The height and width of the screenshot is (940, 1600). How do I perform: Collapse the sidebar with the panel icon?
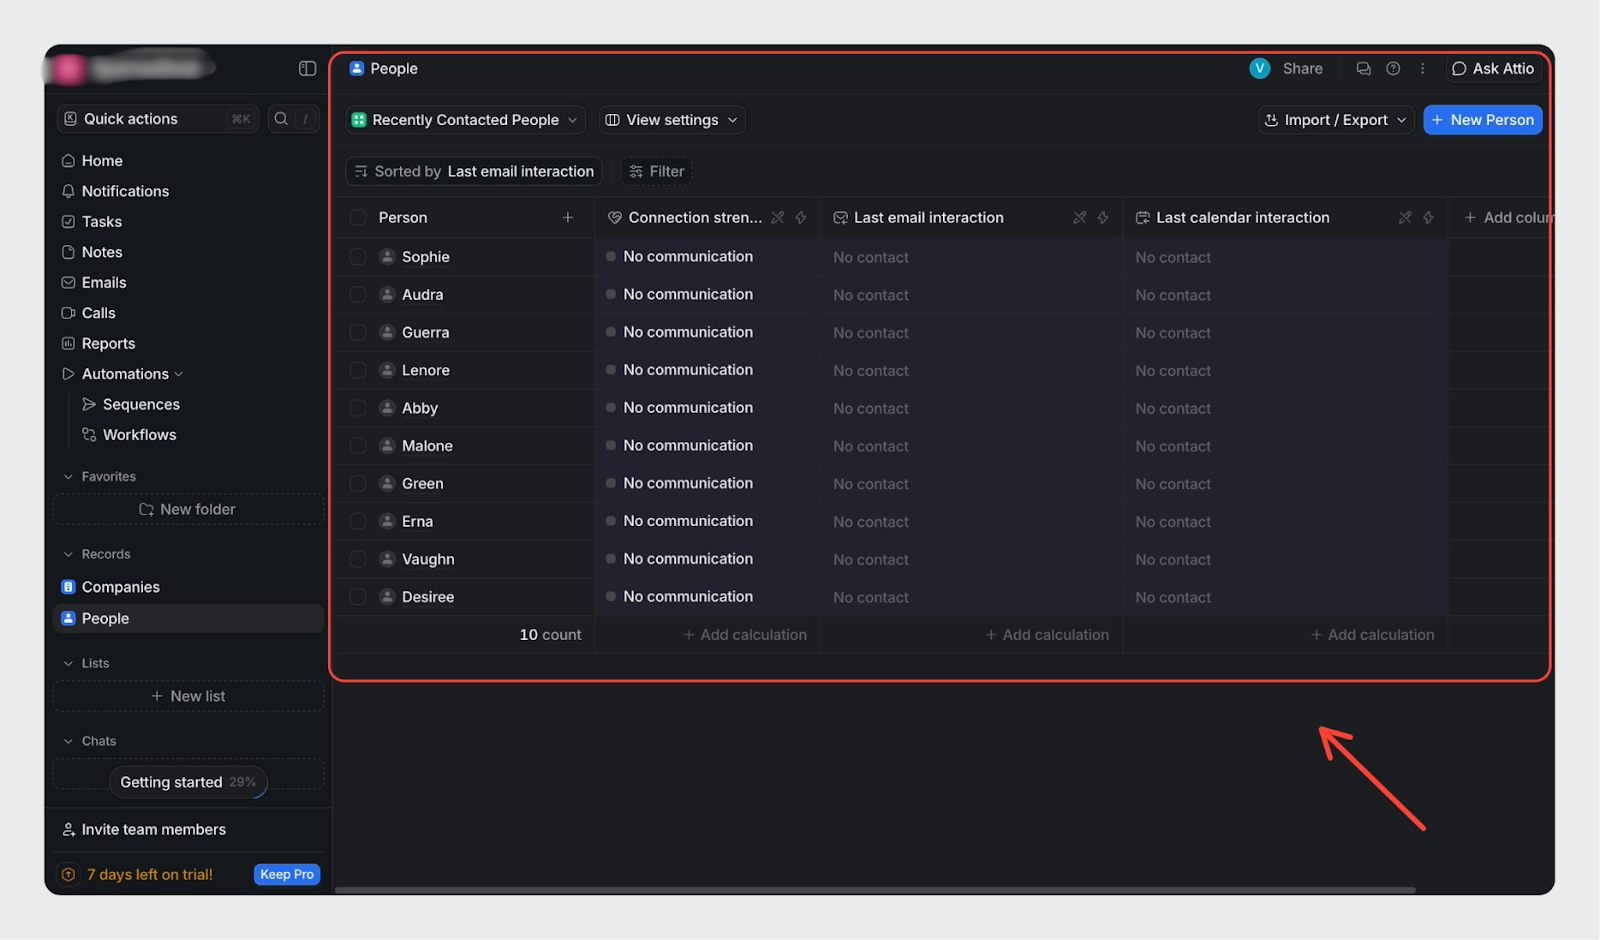click(x=307, y=68)
